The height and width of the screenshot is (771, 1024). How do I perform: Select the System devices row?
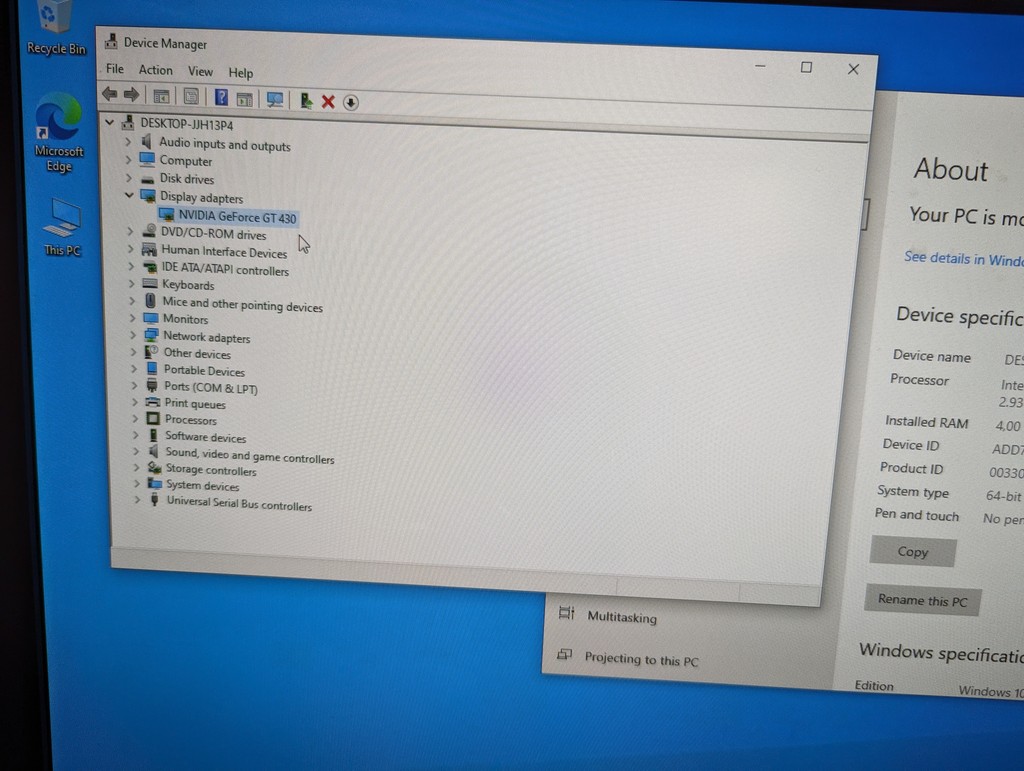(x=202, y=485)
